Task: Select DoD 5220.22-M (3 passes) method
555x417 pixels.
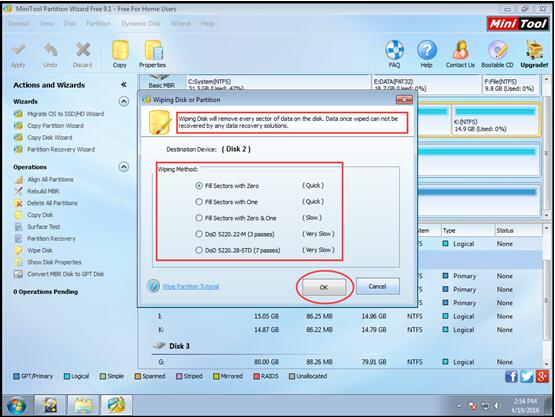Action: coord(235,234)
